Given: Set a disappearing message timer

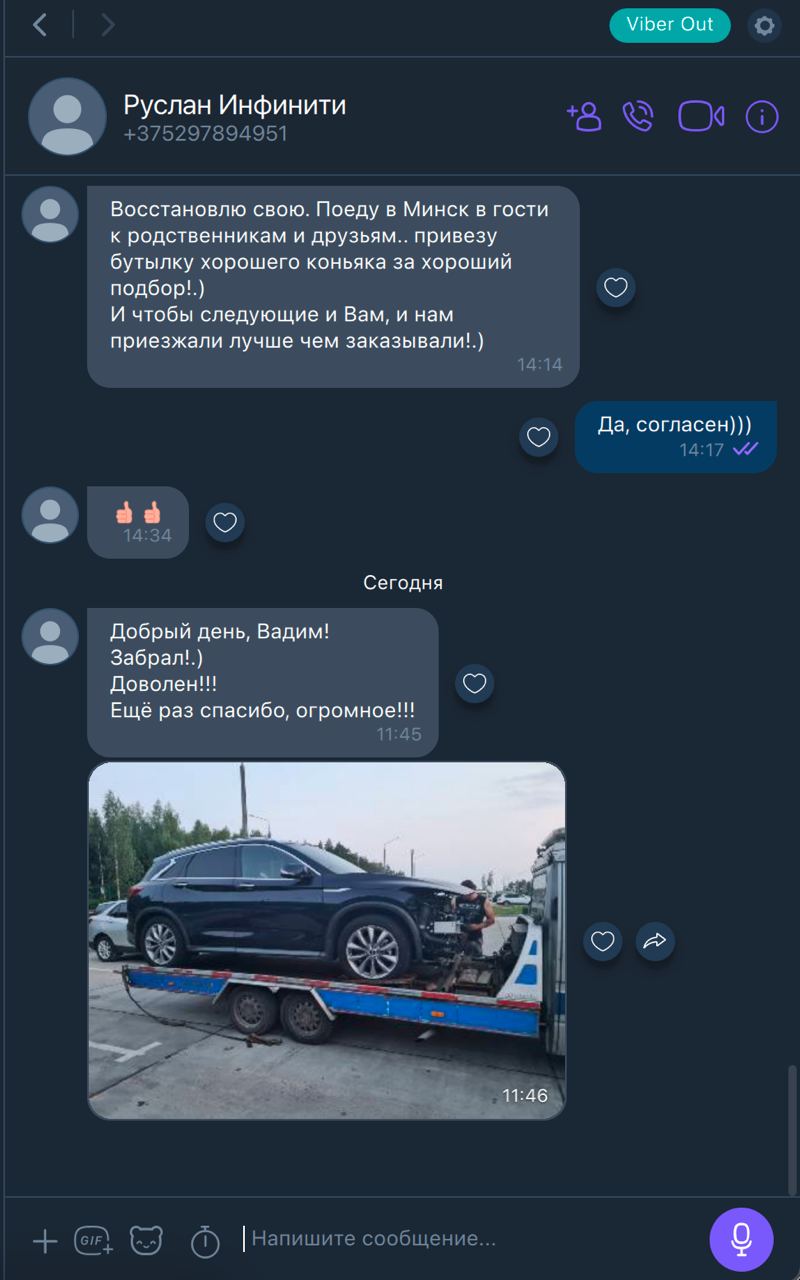Looking at the screenshot, I should point(205,1241).
